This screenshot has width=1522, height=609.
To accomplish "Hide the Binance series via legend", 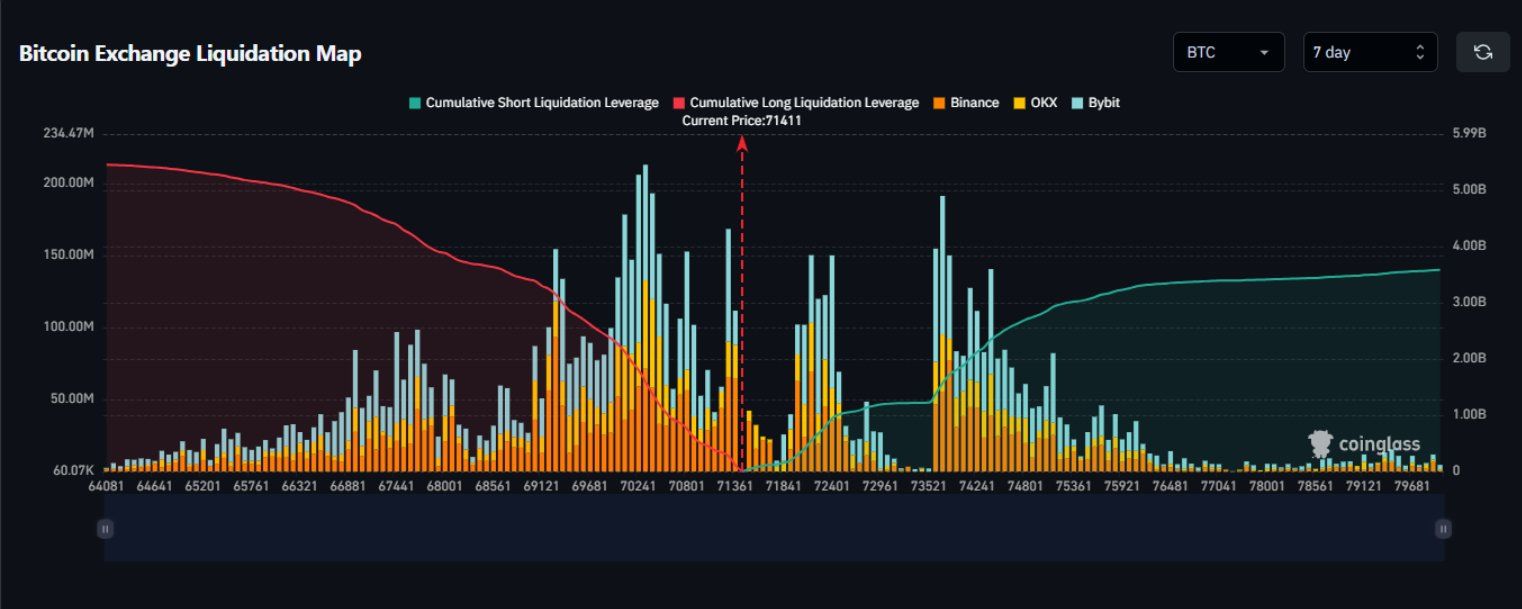I will coord(965,102).
